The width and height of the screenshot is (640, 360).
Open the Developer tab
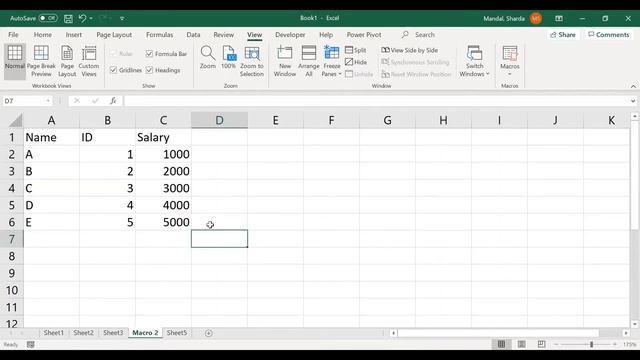pos(290,35)
